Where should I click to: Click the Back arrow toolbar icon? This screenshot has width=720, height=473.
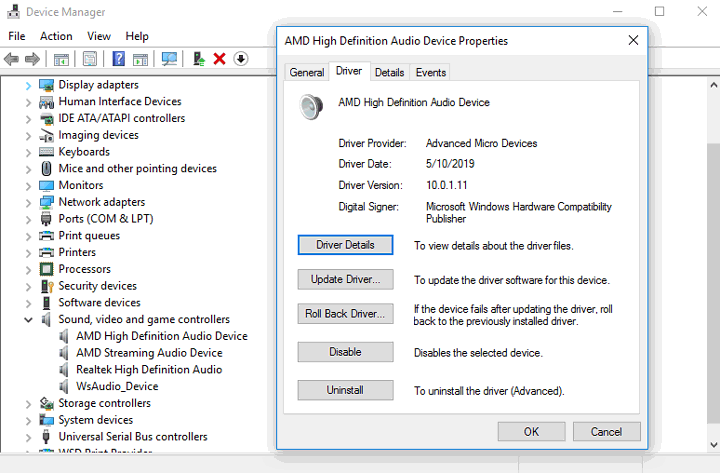11,59
